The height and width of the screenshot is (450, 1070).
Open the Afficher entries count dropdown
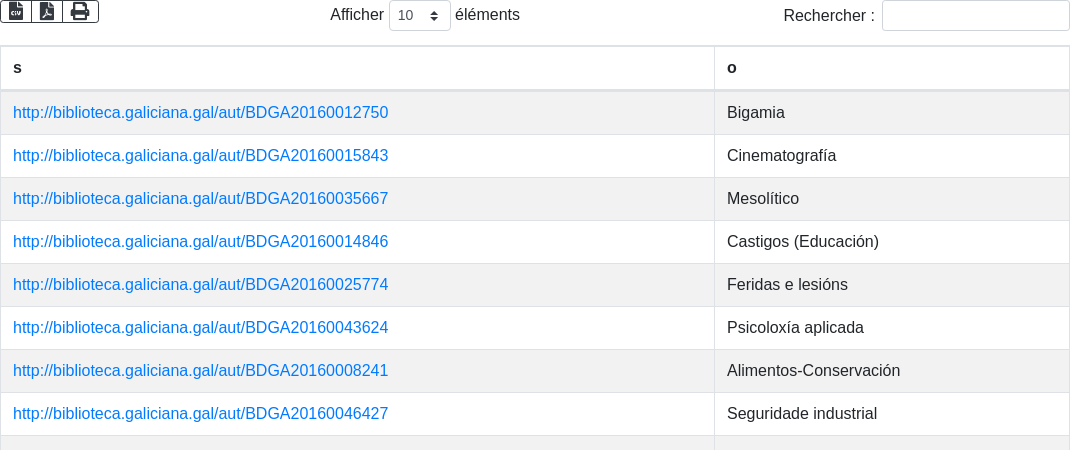(419, 15)
